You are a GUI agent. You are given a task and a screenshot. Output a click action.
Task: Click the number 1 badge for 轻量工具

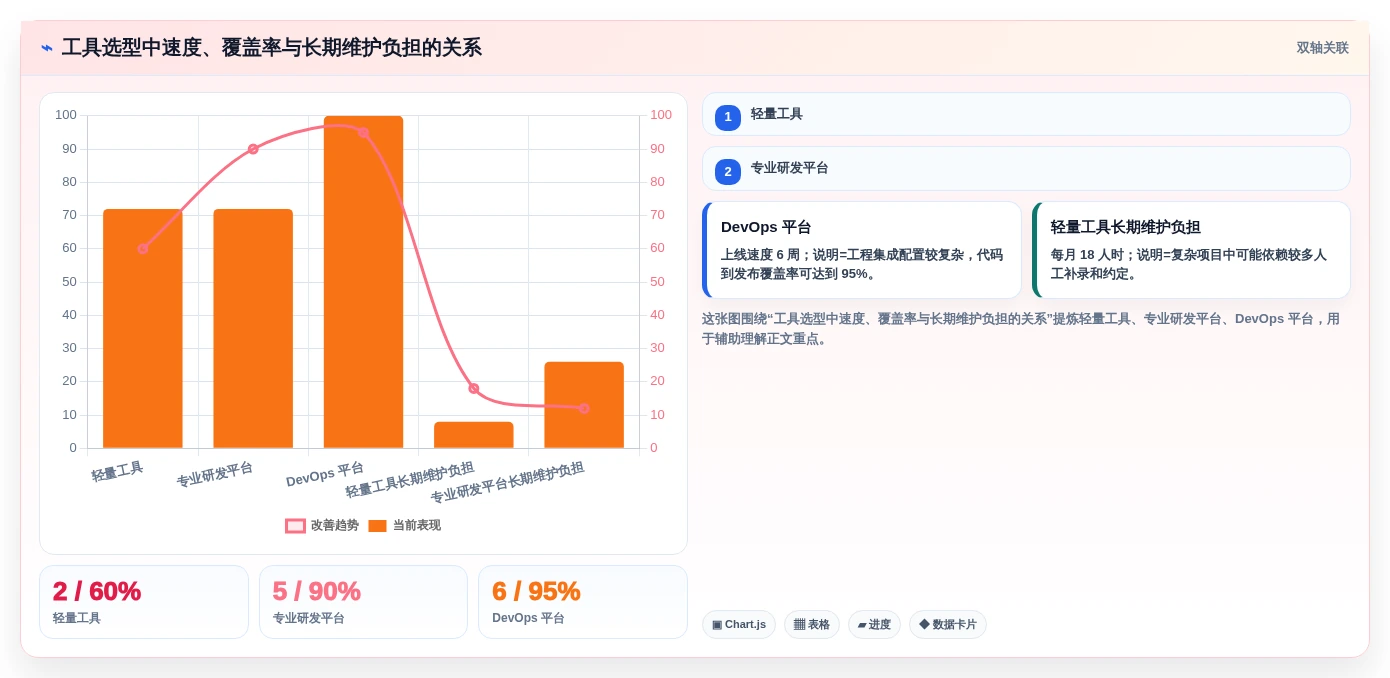[x=728, y=117]
